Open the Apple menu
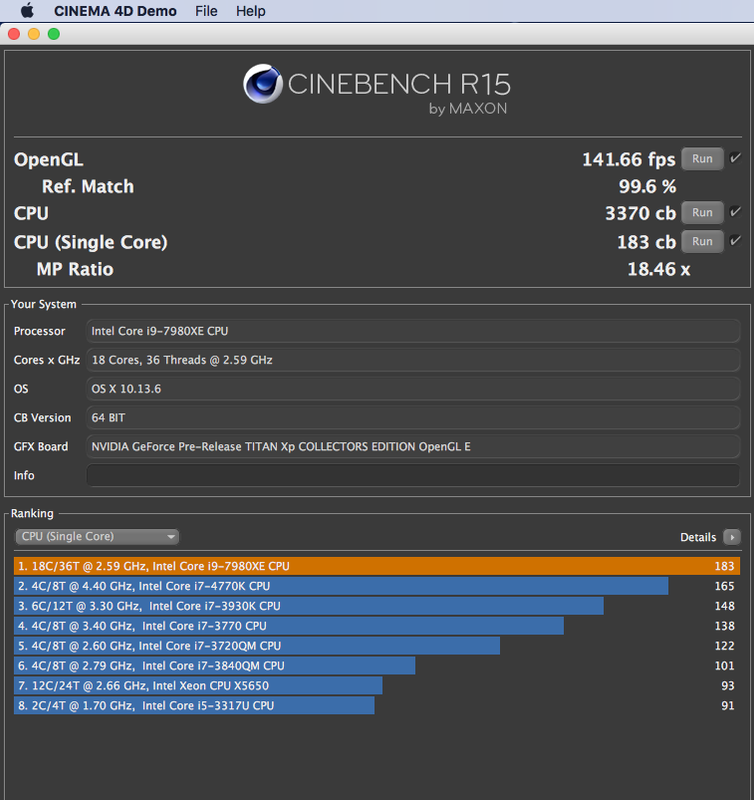 pyautogui.click(x=27, y=11)
